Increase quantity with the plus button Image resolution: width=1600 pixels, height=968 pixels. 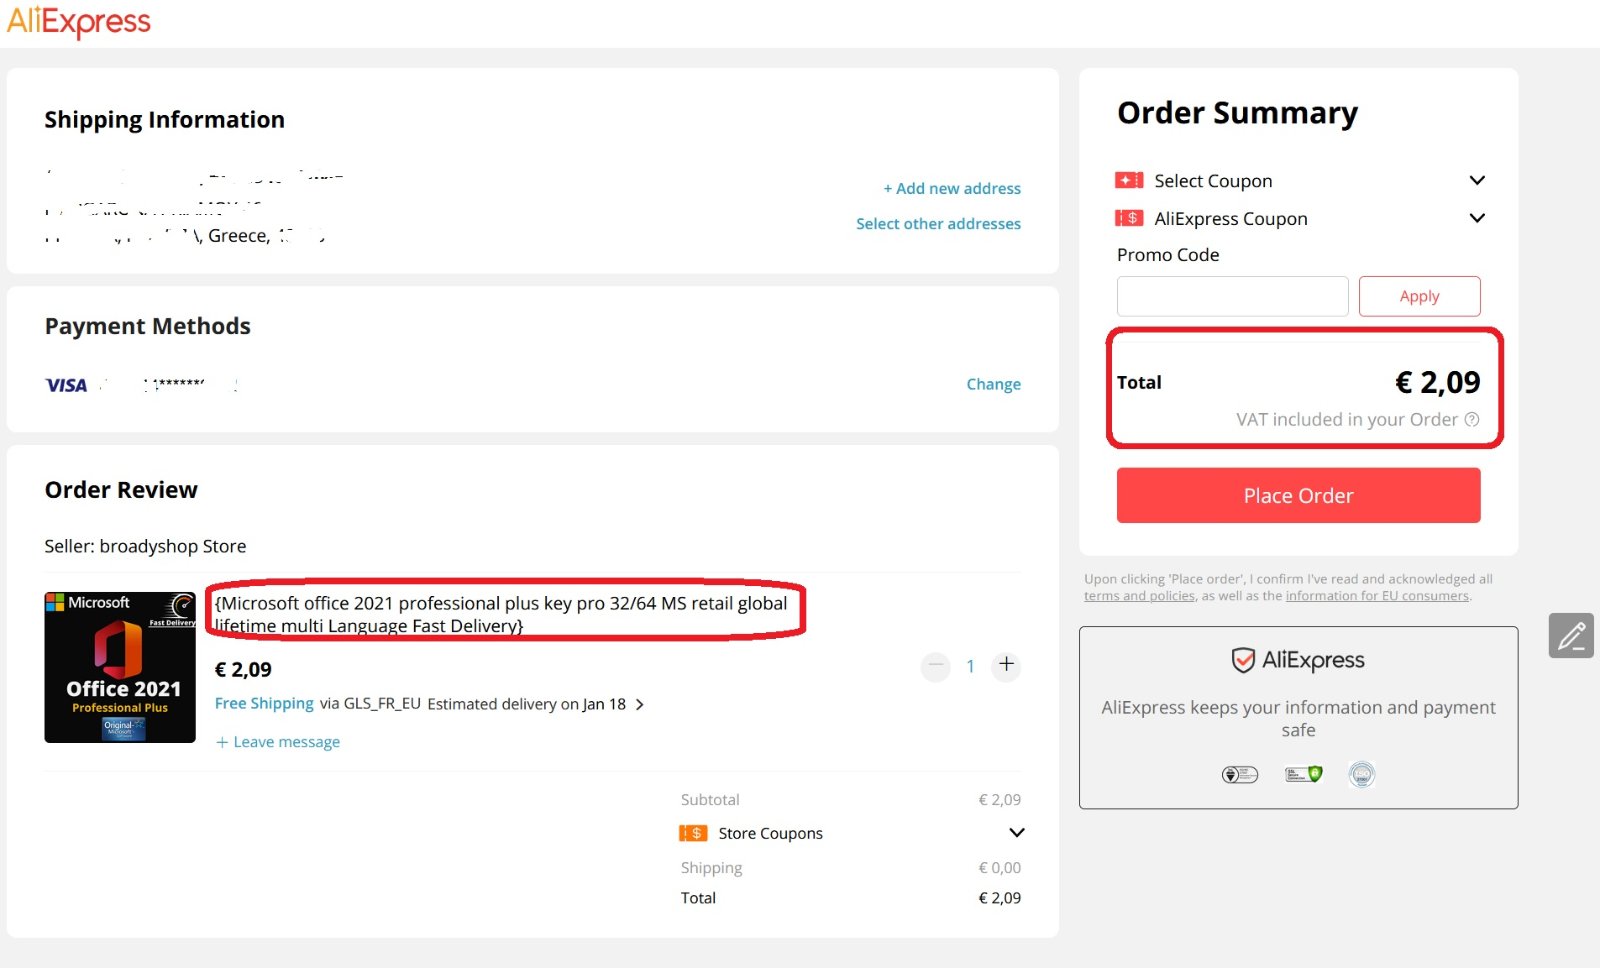[x=1006, y=666]
